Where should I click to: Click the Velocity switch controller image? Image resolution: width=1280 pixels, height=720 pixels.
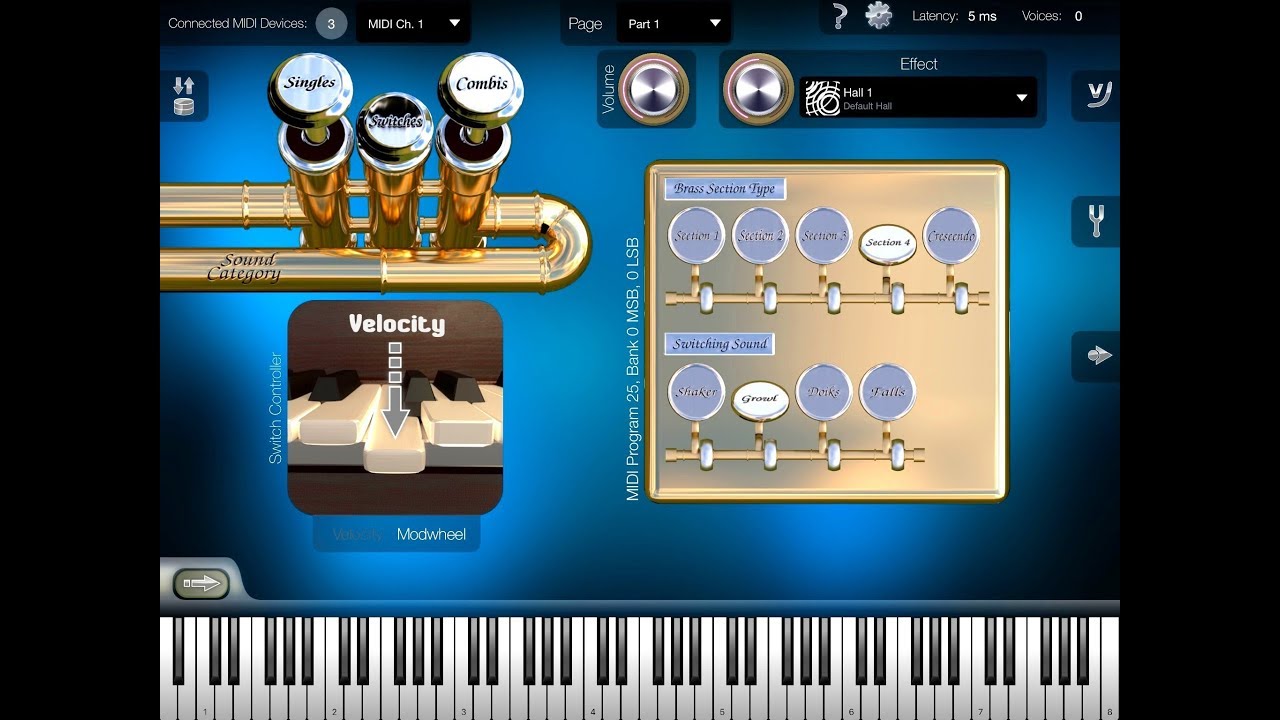(395, 407)
